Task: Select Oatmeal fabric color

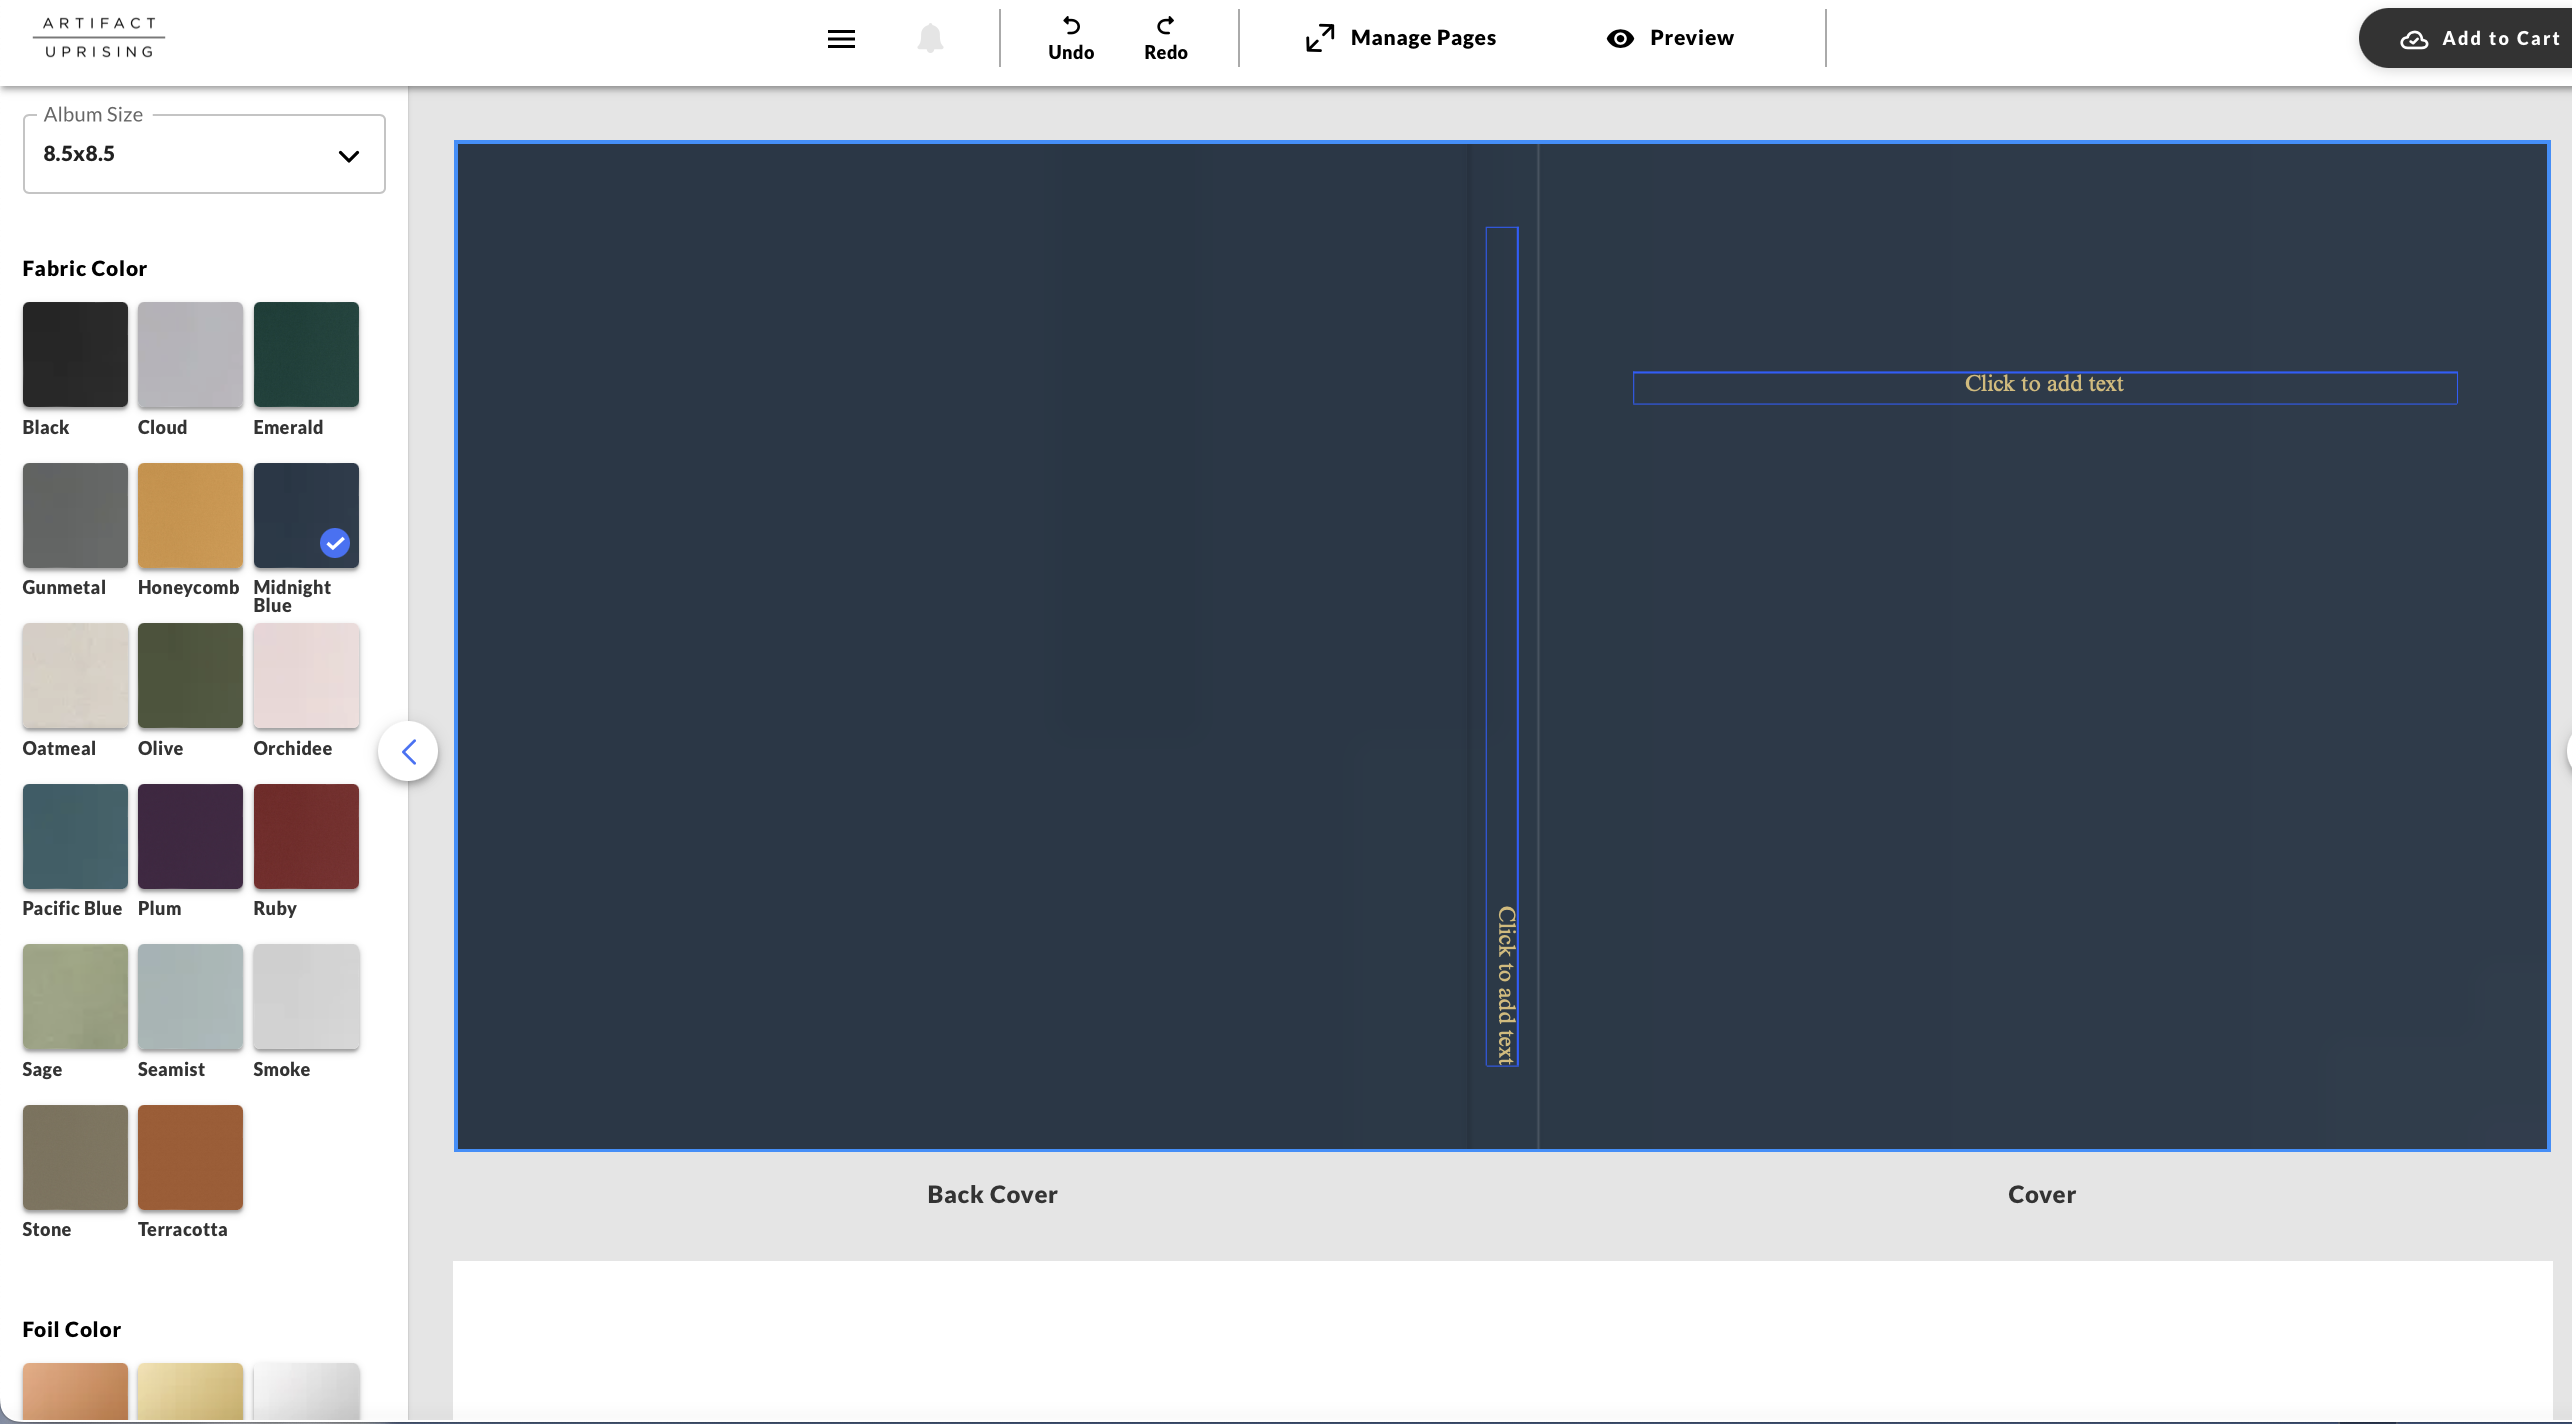Action: [x=75, y=676]
